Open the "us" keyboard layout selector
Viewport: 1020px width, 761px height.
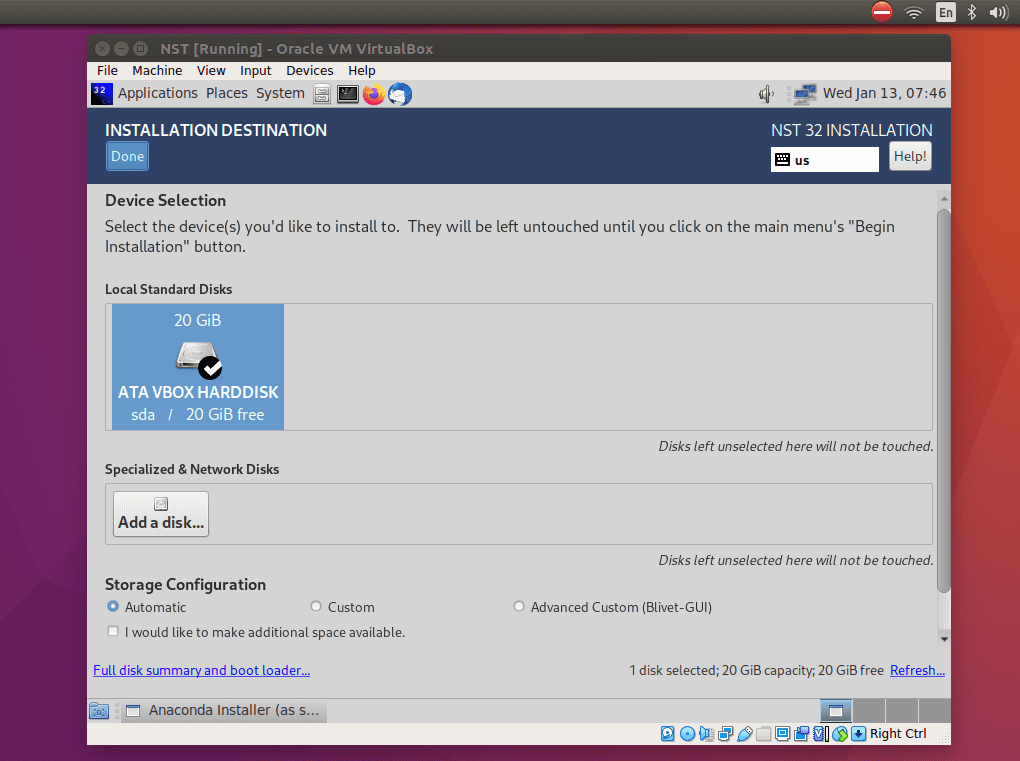(824, 157)
